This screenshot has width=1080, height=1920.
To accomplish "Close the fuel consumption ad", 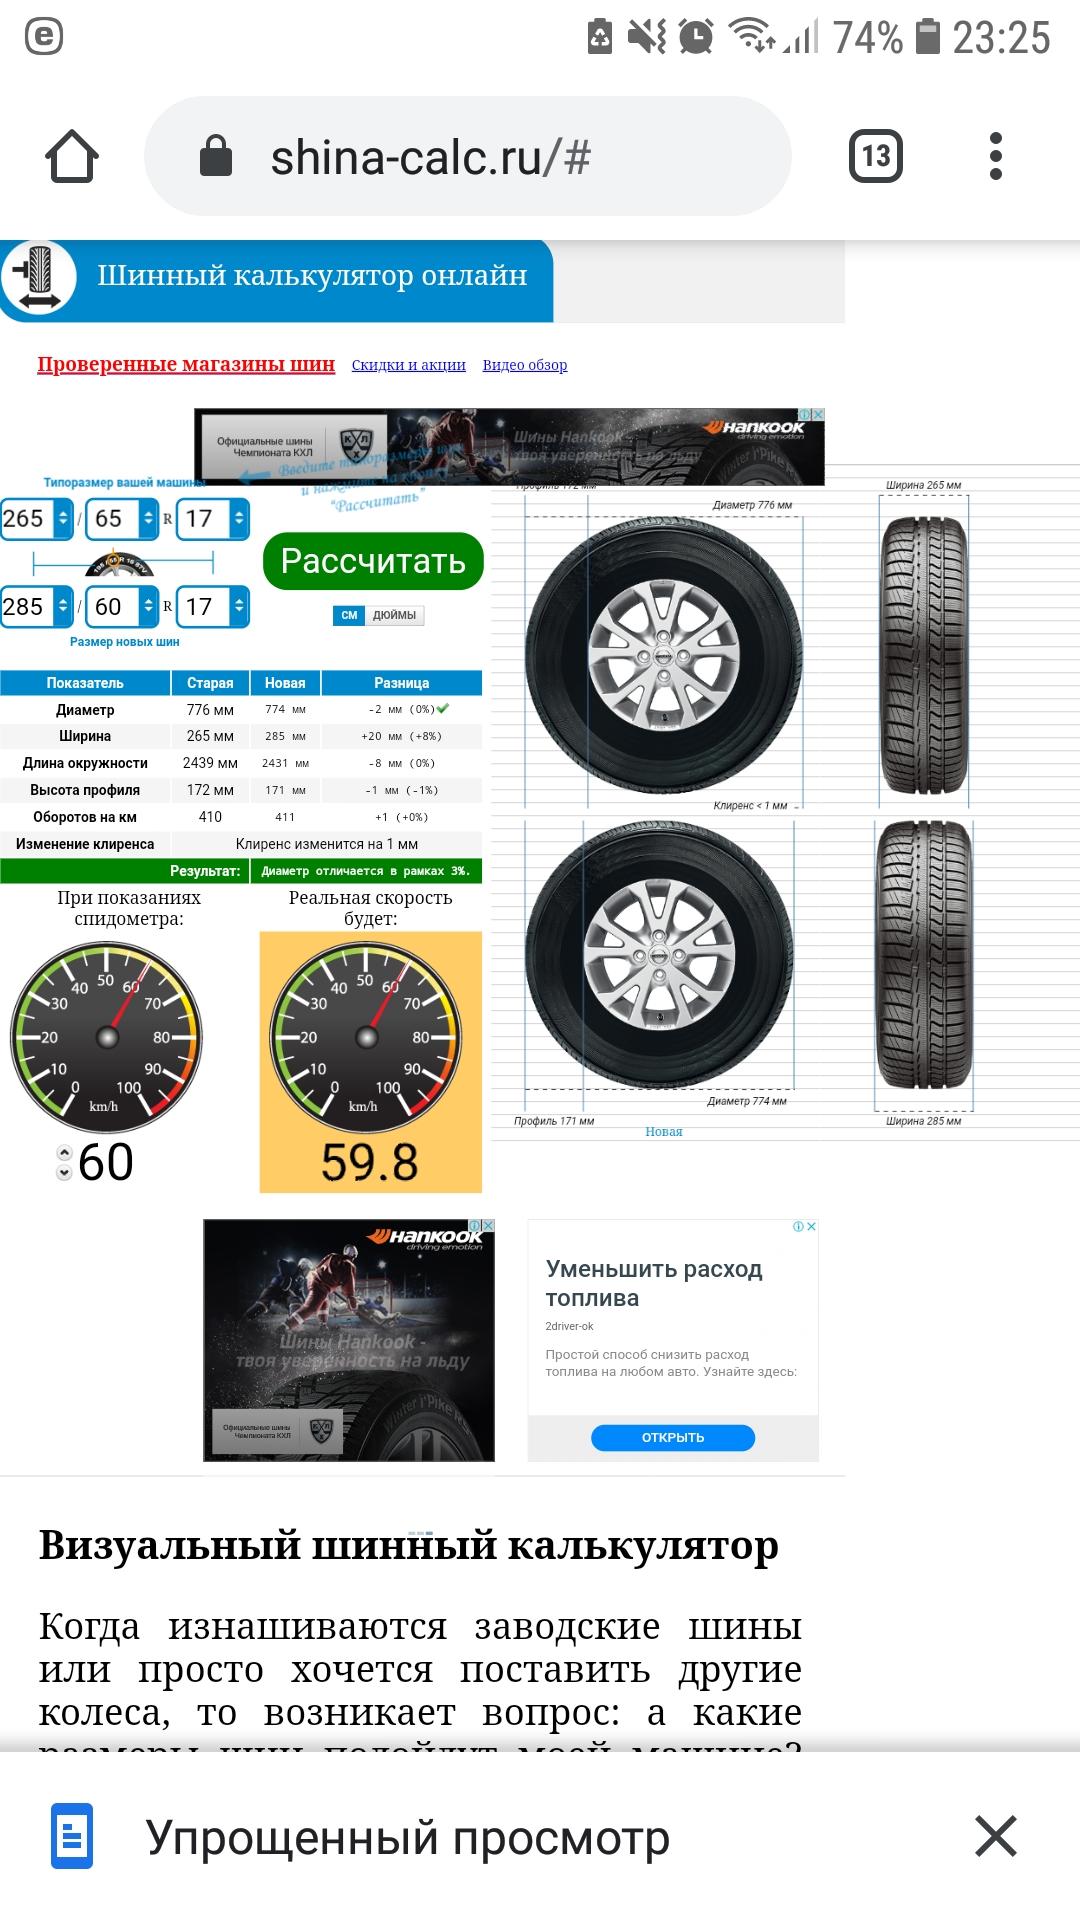I will (x=812, y=1227).
